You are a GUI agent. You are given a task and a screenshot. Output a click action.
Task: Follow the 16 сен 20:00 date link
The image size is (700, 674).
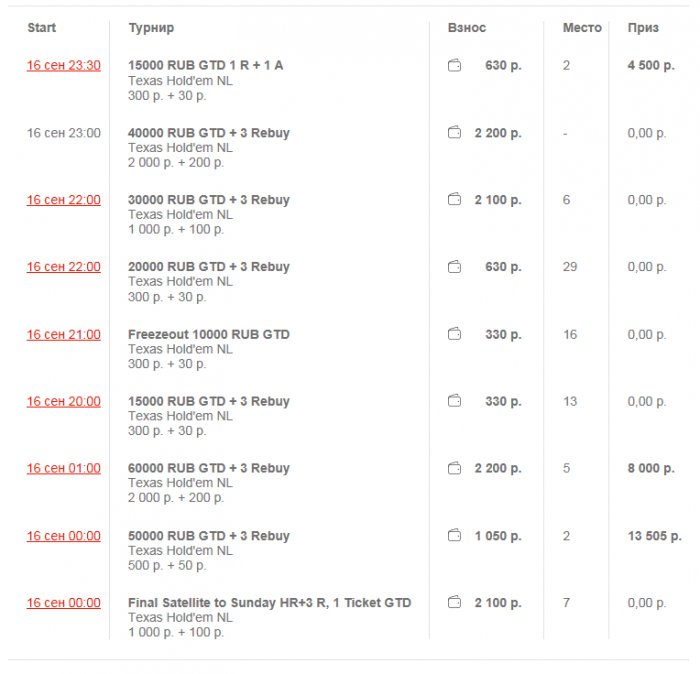[x=63, y=402]
